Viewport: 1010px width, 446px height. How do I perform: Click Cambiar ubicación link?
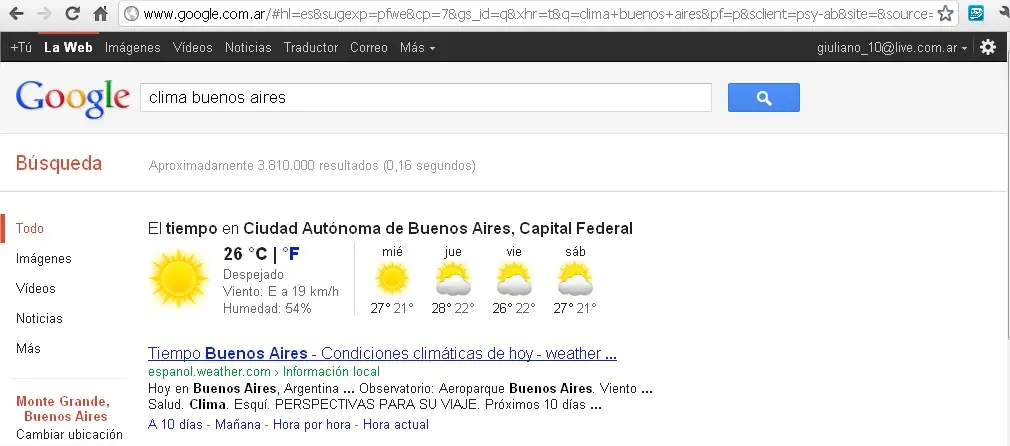(x=70, y=434)
